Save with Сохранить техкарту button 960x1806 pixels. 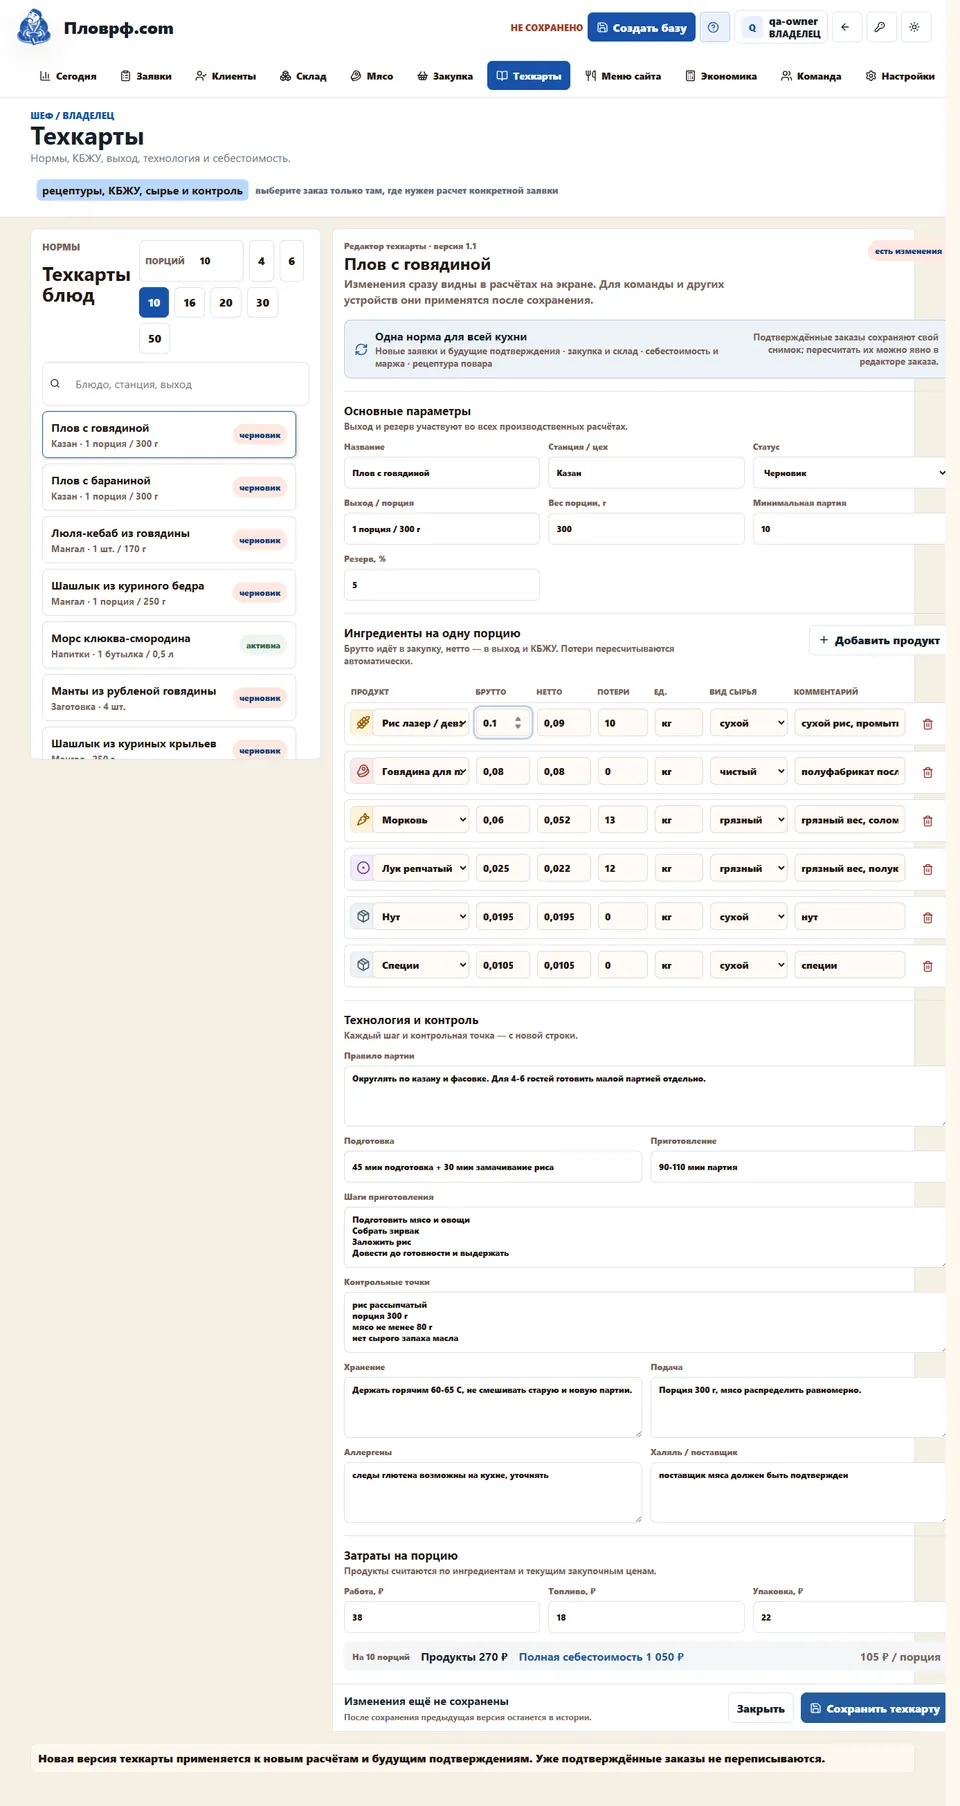click(875, 1709)
